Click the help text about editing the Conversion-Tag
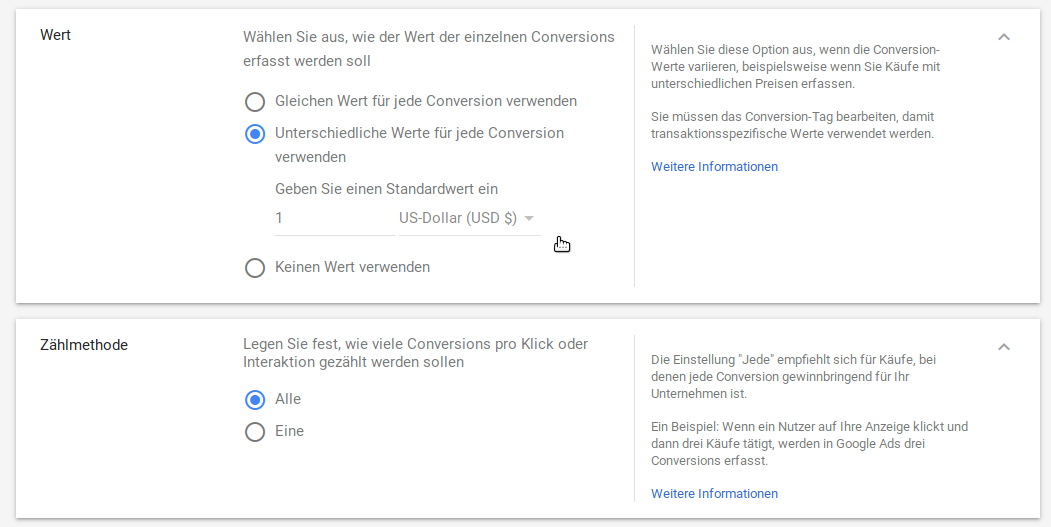Screen dimensions: 1051x527 [x=792, y=125]
